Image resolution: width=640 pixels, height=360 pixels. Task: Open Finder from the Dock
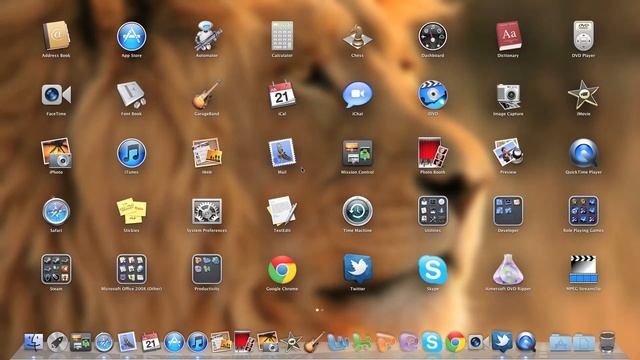click(x=33, y=342)
